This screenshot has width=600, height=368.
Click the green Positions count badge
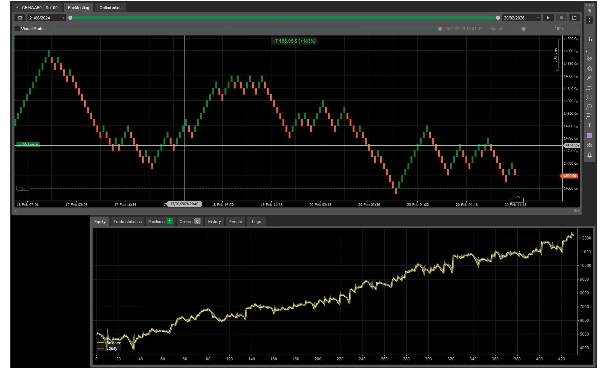coord(170,221)
